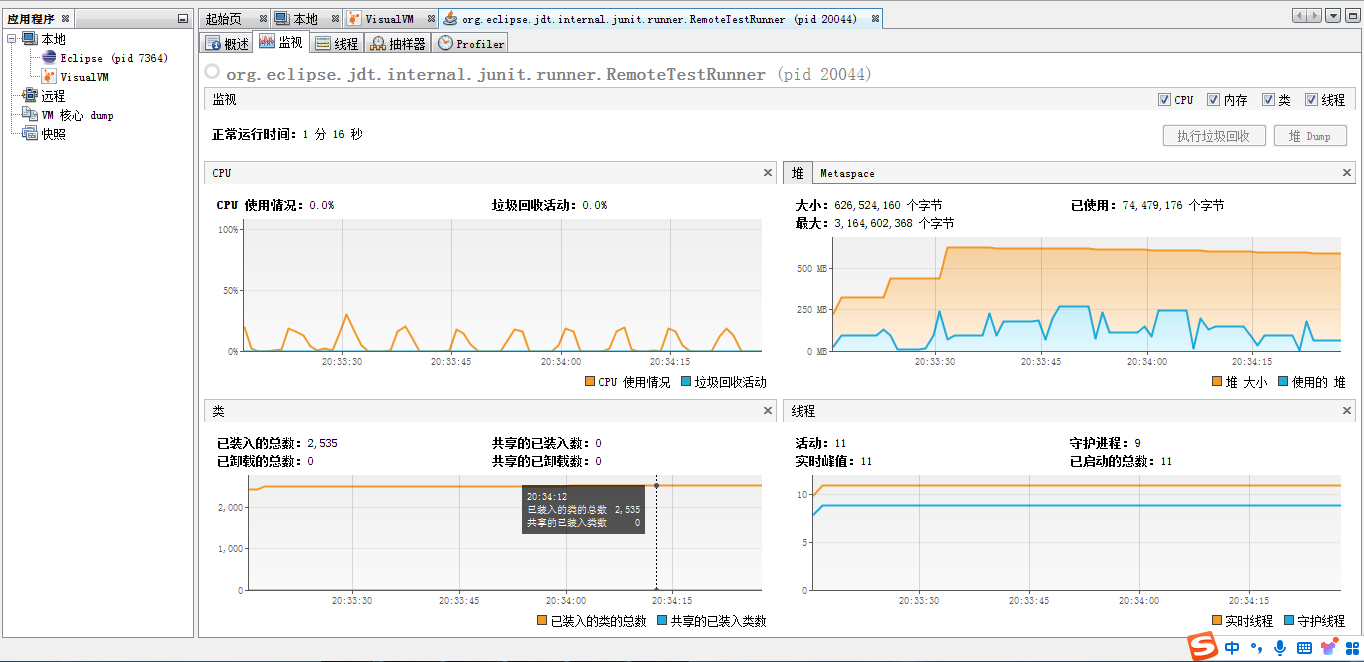
Task: Close the RemoteTestRunner tab
Action: (x=875, y=19)
